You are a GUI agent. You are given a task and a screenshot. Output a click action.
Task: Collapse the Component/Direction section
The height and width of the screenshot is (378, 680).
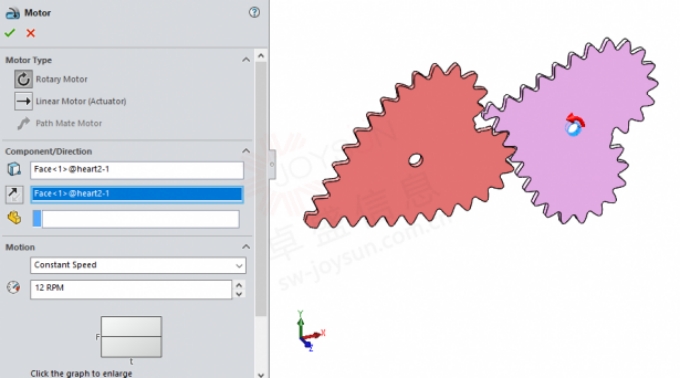tap(246, 151)
